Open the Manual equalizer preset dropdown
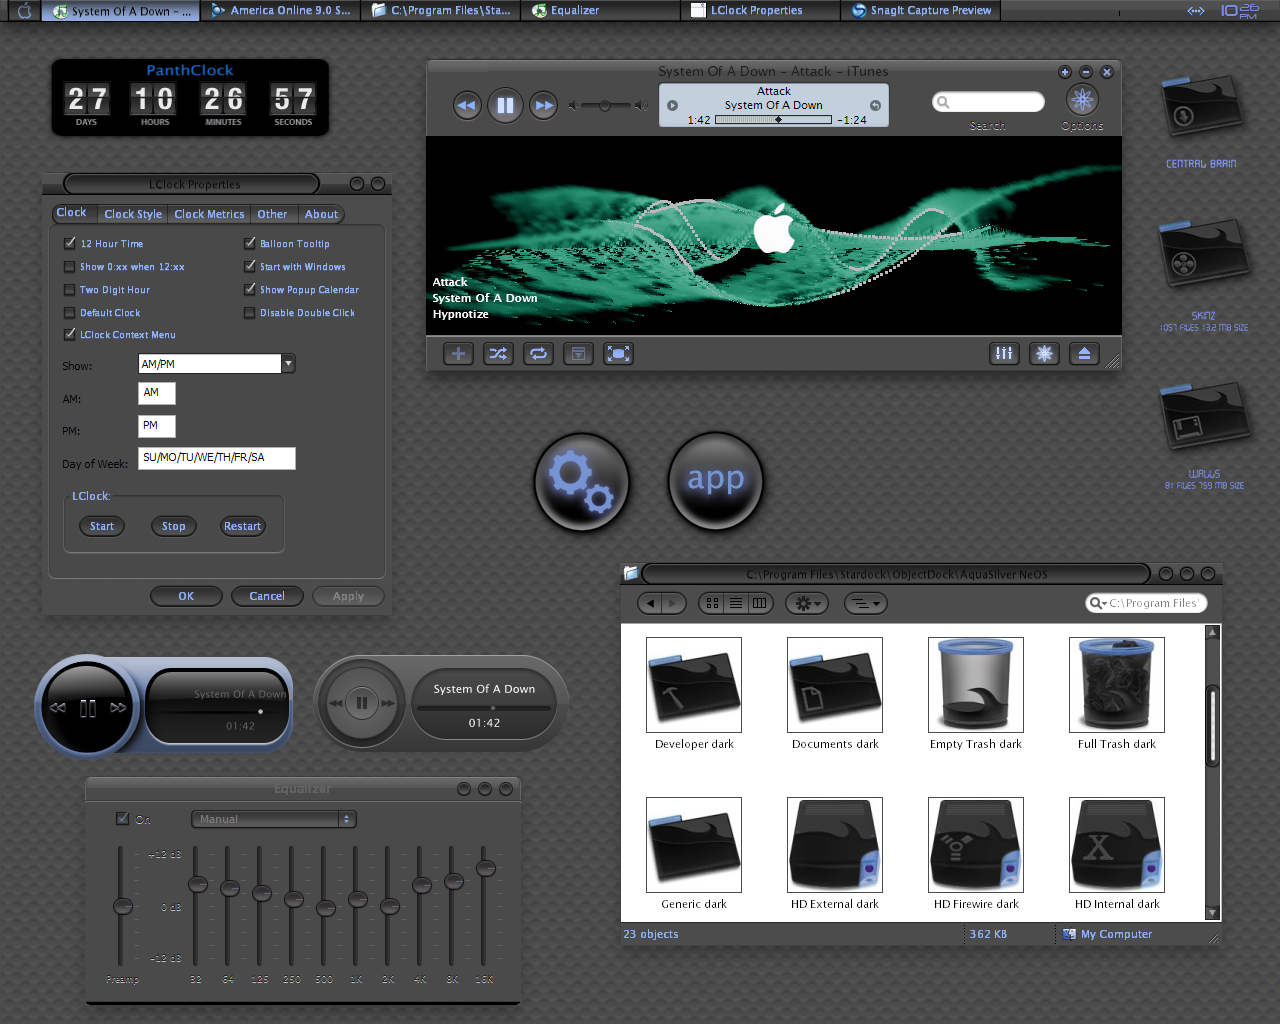 pyautogui.click(x=274, y=819)
